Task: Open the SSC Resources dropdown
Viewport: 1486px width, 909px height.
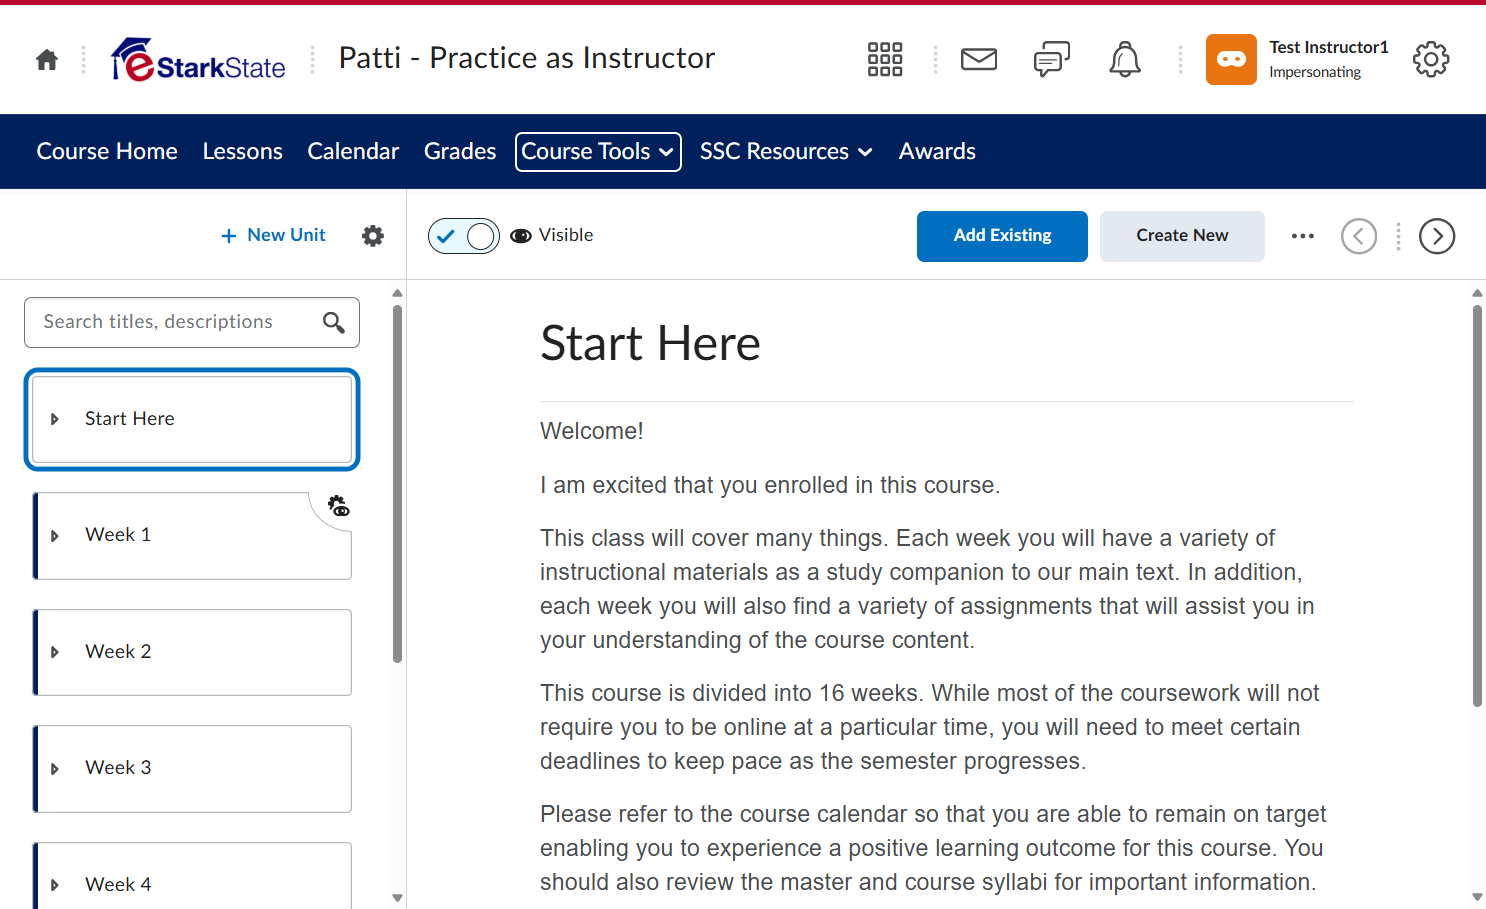Action: click(786, 152)
